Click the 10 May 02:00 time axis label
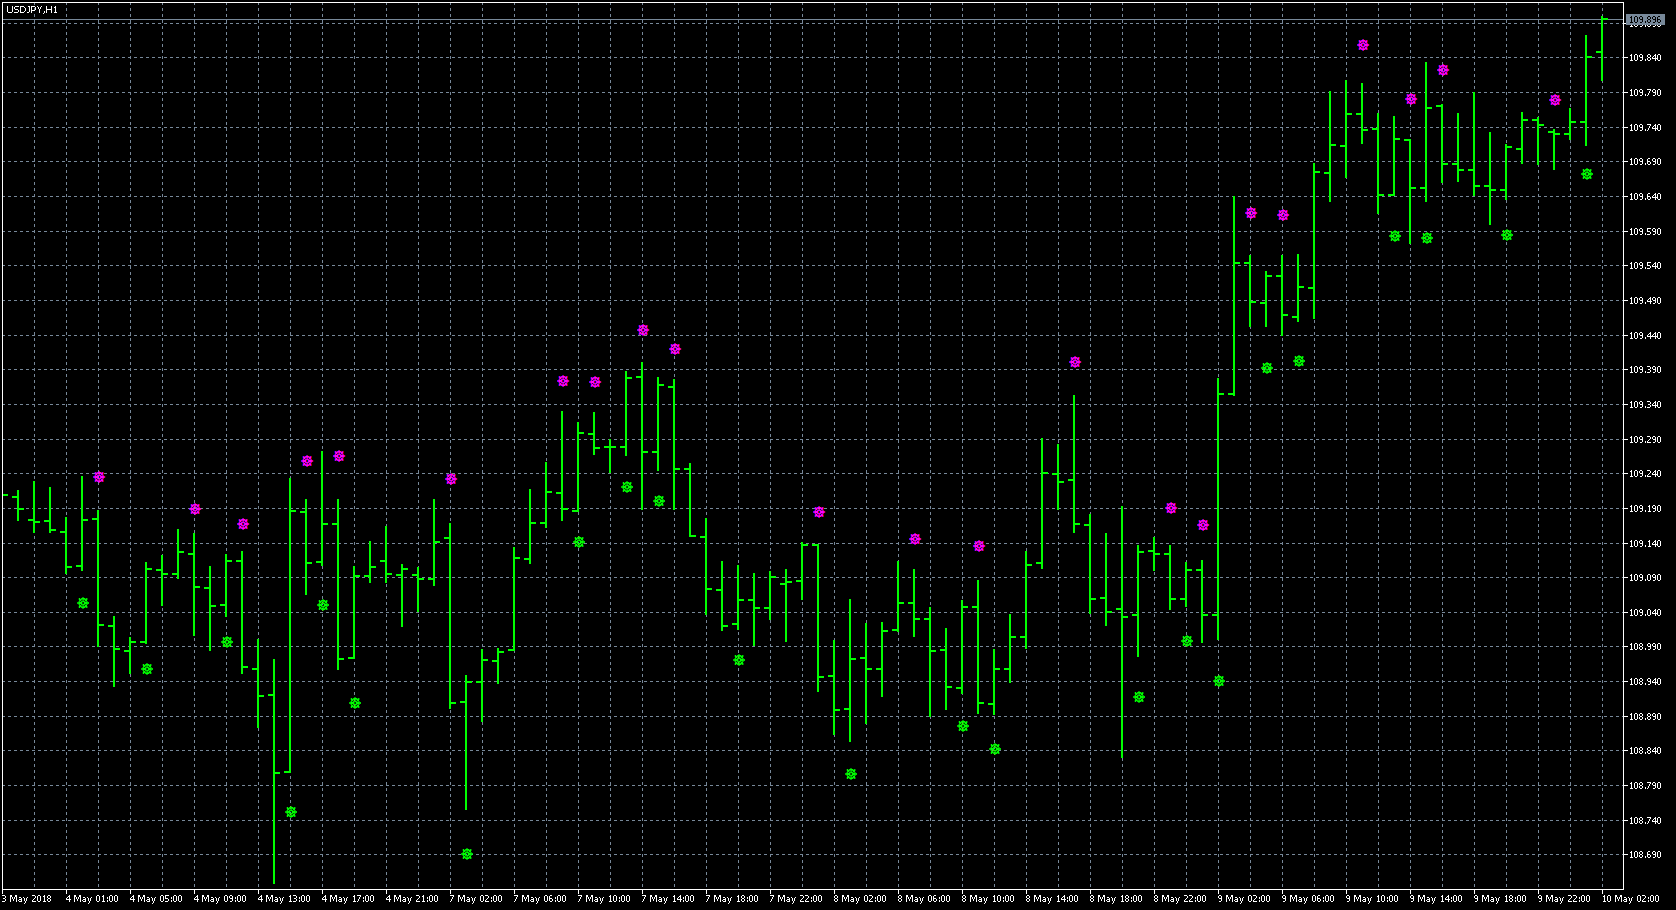The width and height of the screenshot is (1676, 910). [x=1628, y=899]
